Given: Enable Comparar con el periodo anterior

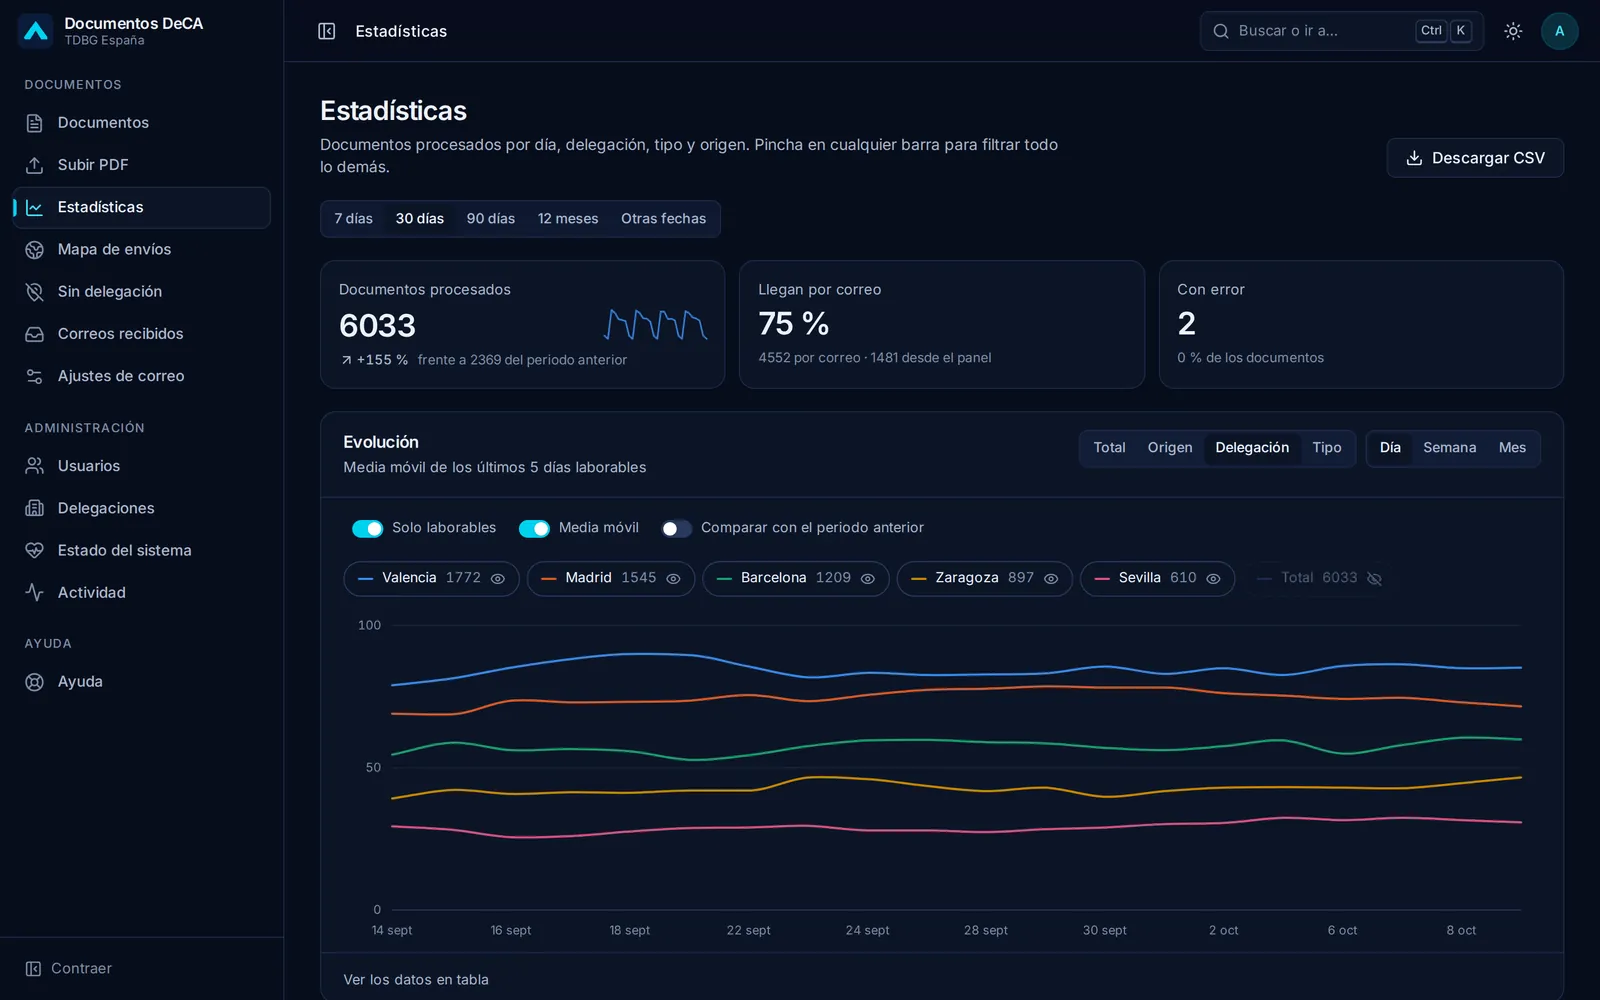Looking at the screenshot, I should (676, 528).
